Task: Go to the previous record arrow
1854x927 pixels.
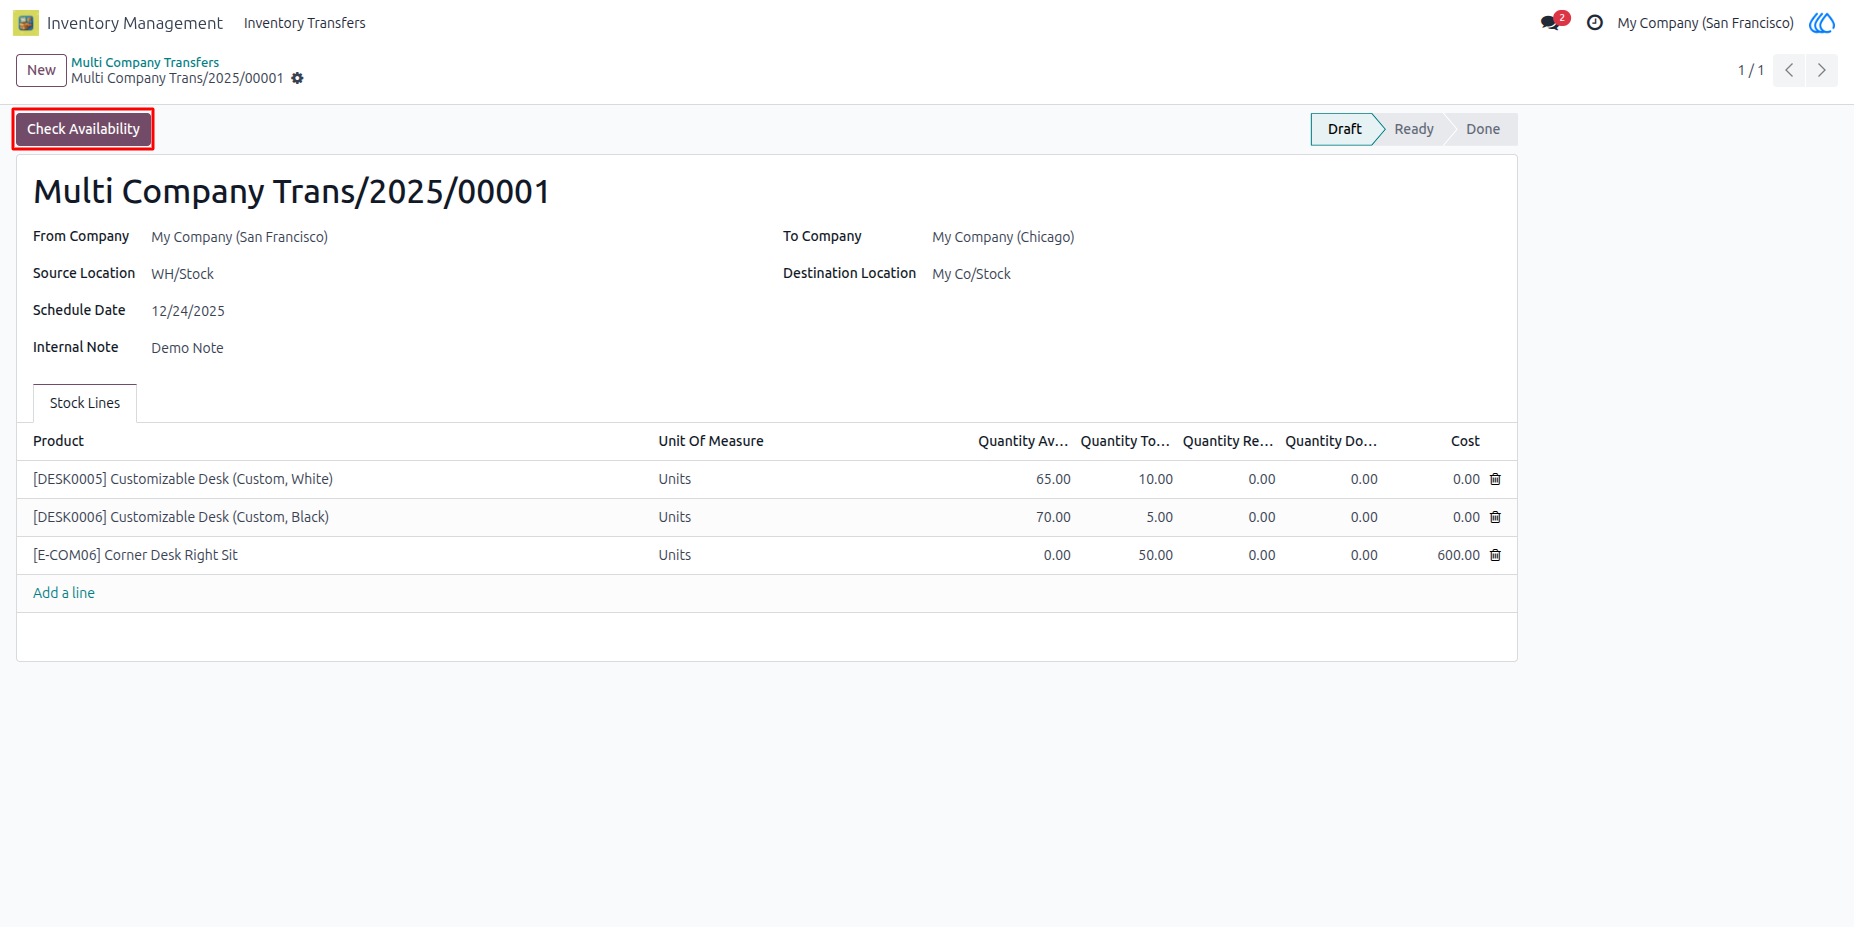Action: click(x=1789, y=70)
